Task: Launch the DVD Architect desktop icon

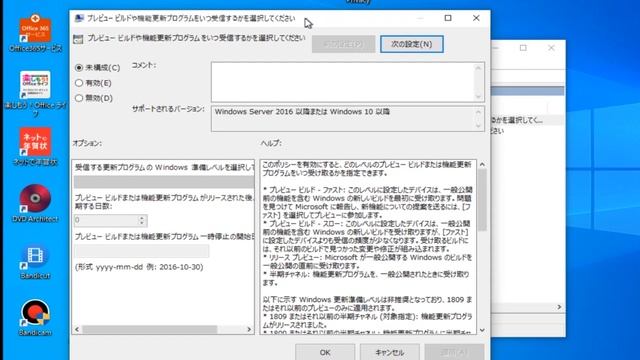Action: coord(35,203)
